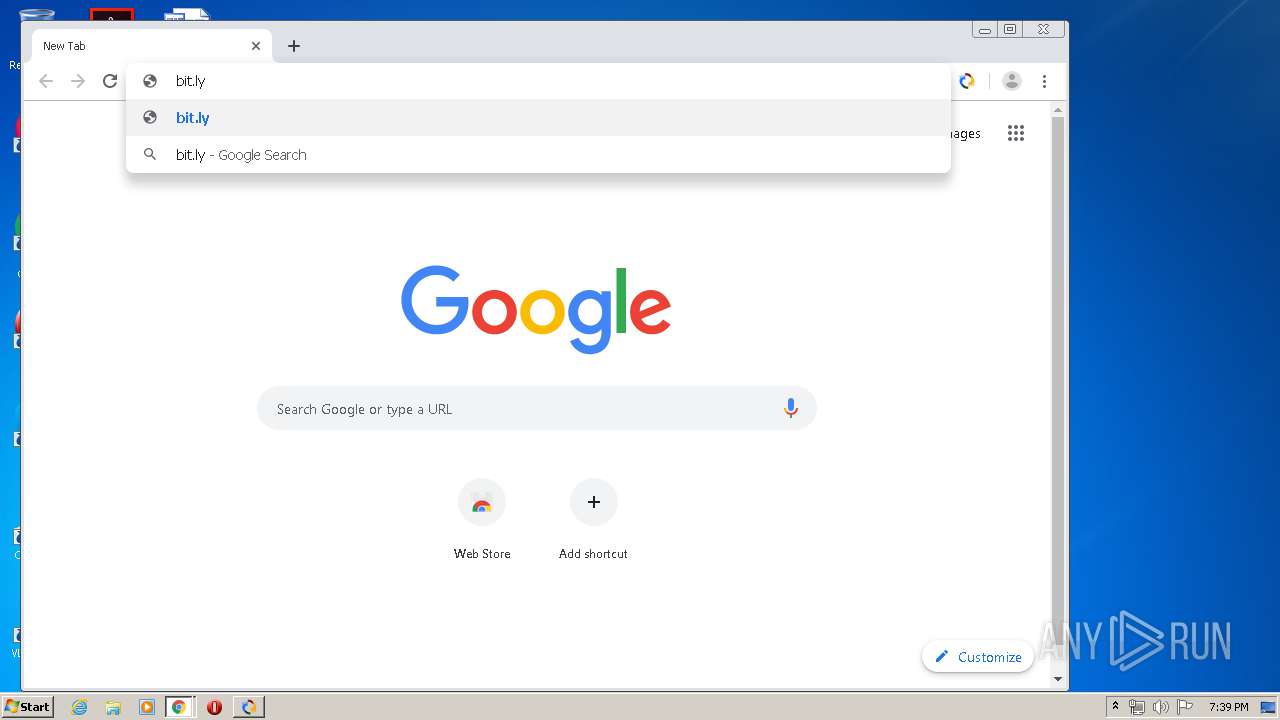
Task: Click the taskbar clock showing 7:39 PM
Action: click(x=1228, y=707)
